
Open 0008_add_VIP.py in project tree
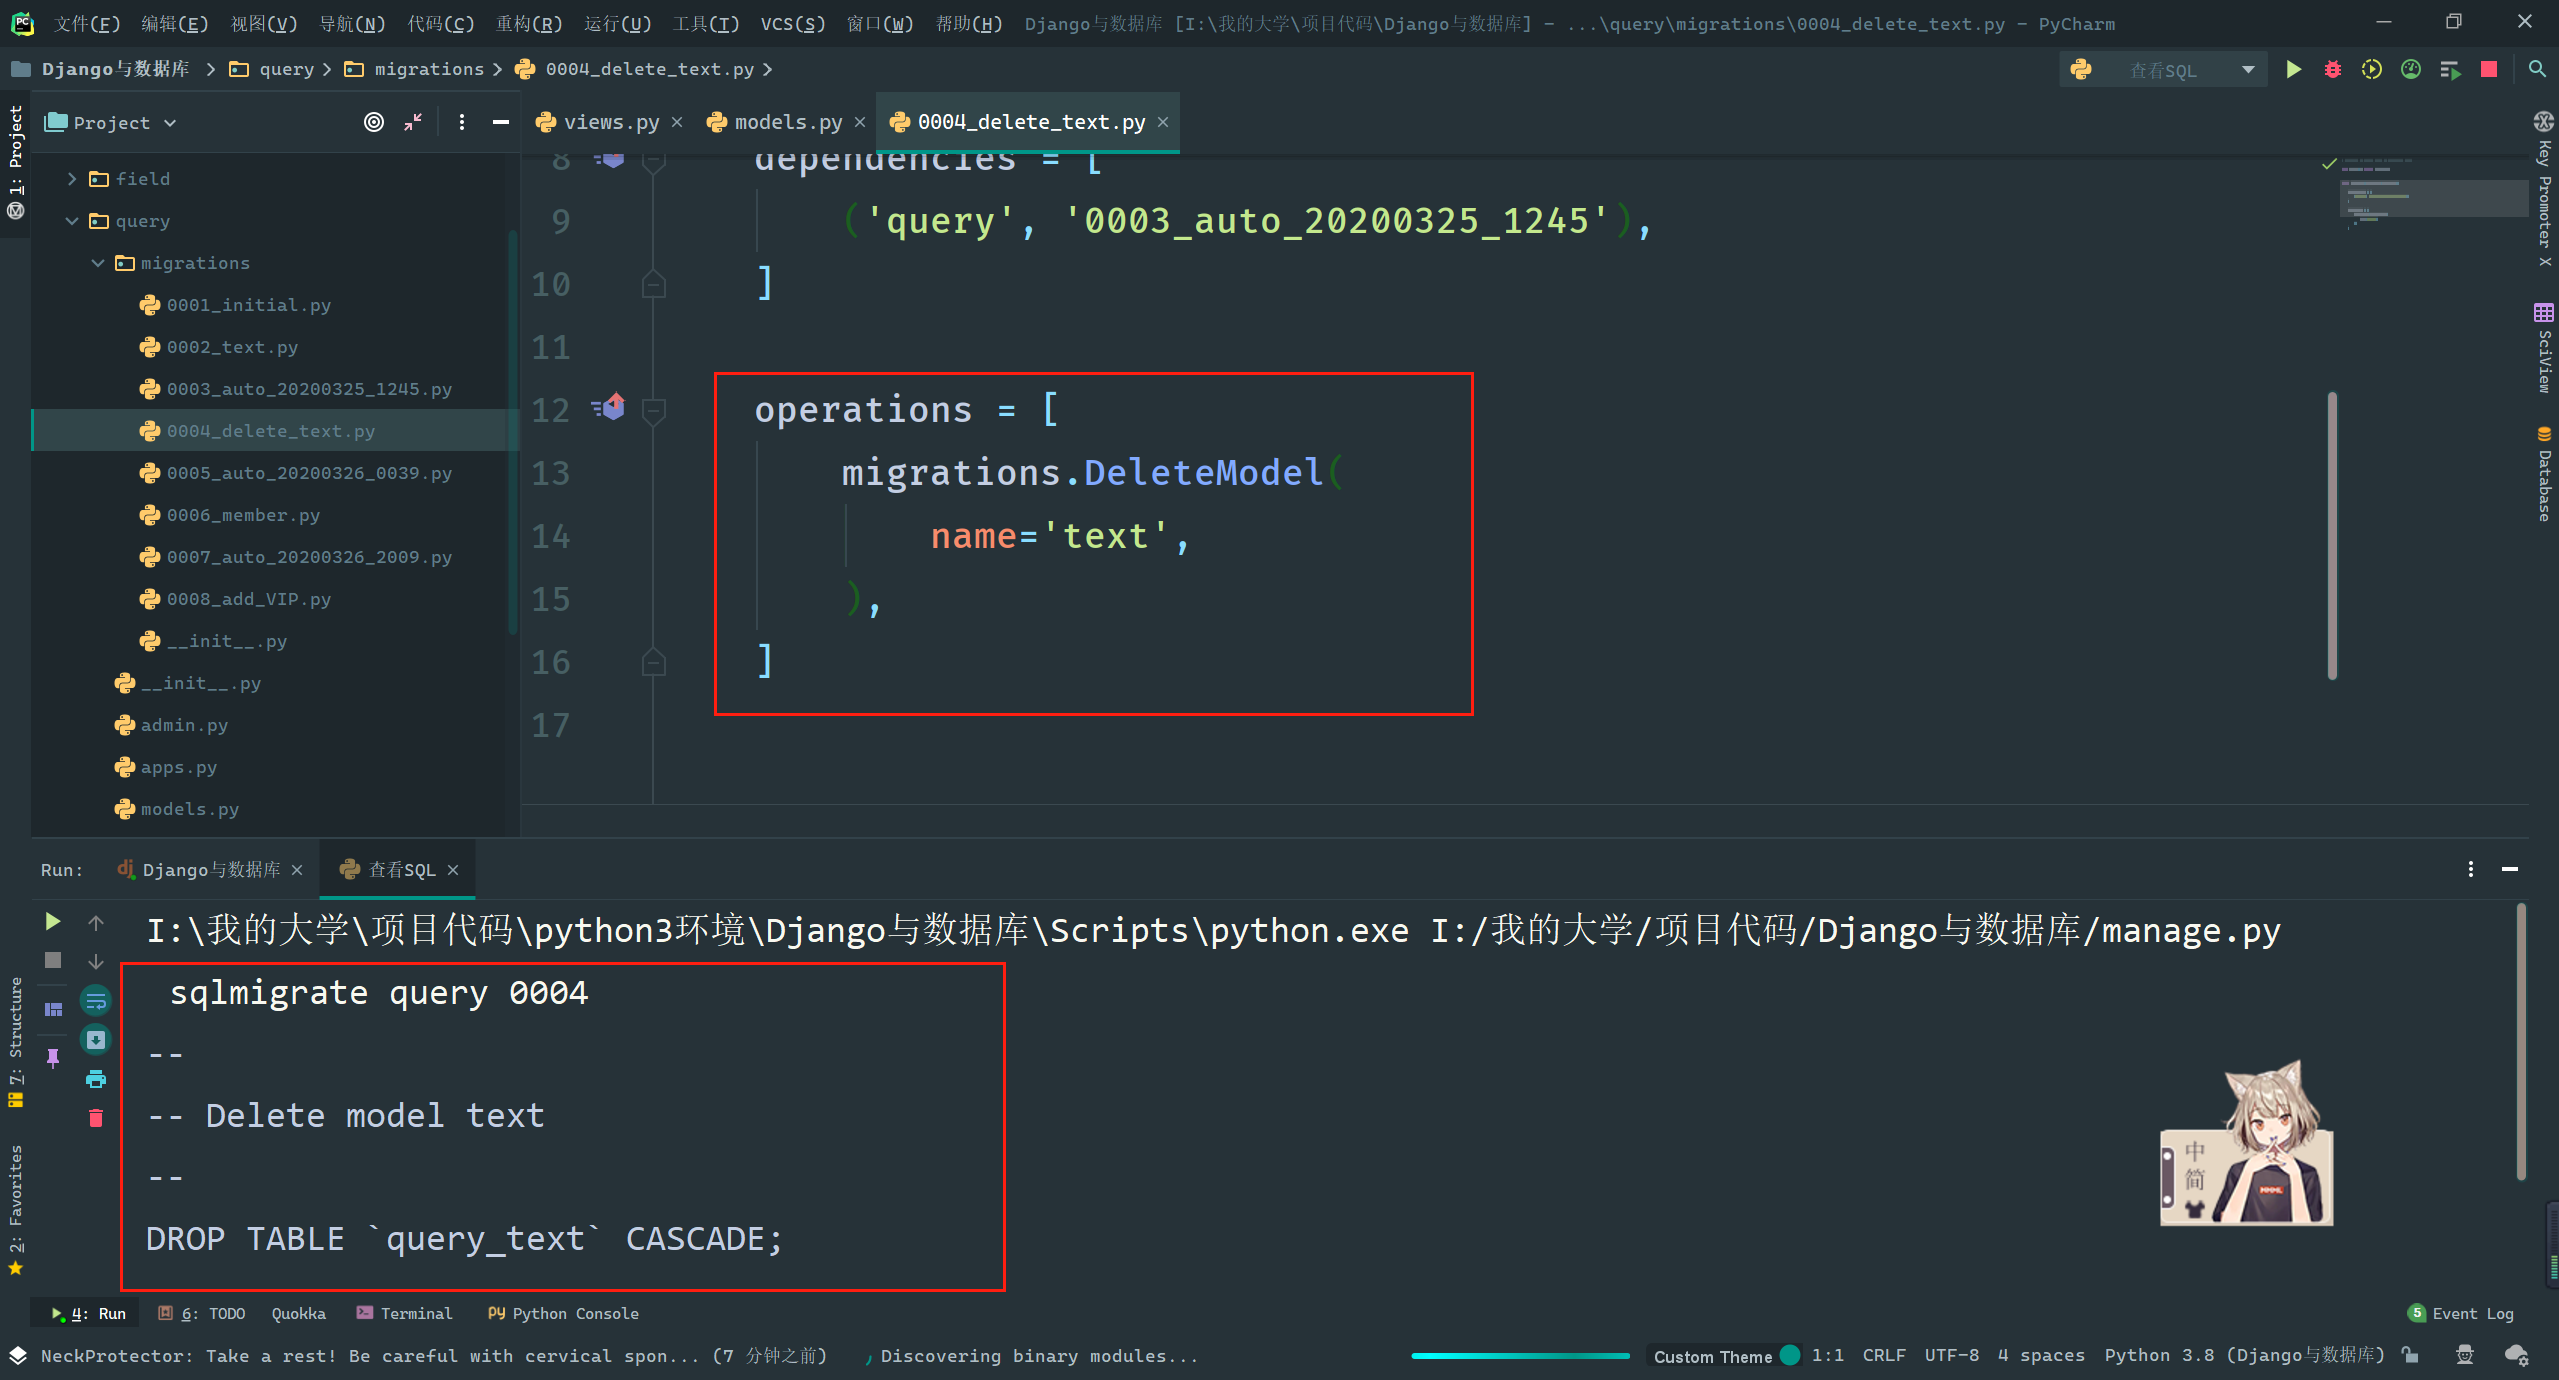click(248, 599)
